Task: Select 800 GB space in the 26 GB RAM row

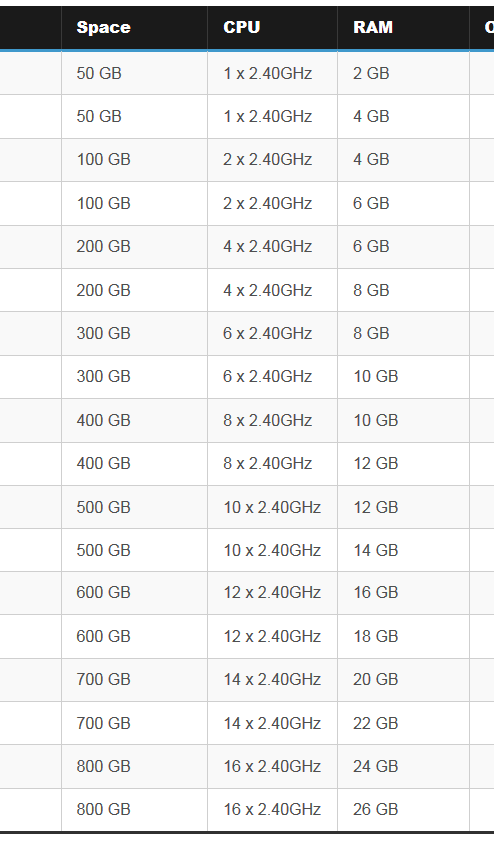Action: [x=134, y=810]
